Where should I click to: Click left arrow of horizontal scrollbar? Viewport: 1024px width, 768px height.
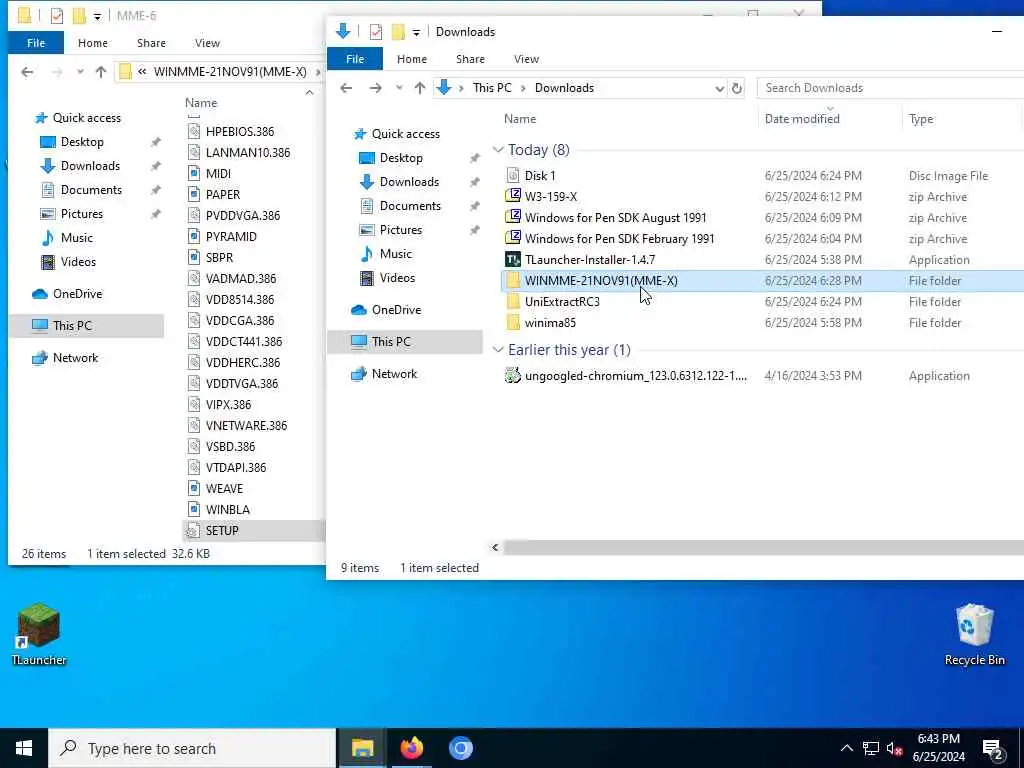[x=495, y=547]
